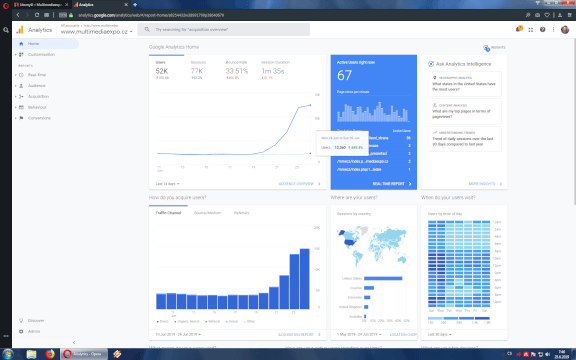Screen dimensions: 576x360
Task: Click the help question mark icon
Action: 542,29
